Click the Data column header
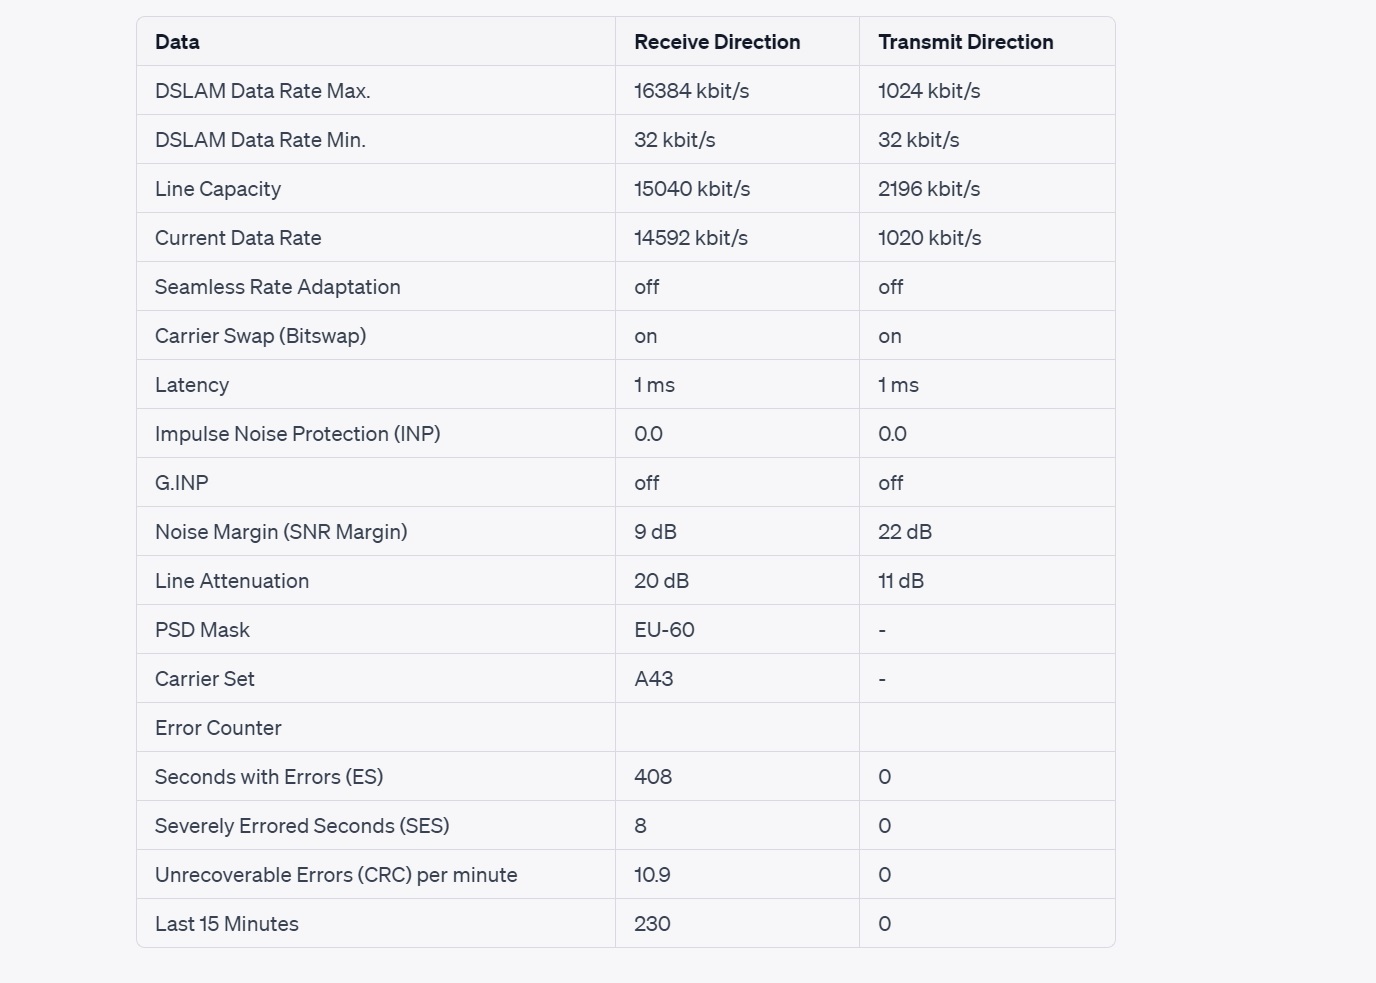Screen dimensions: 1376x983 tap(177, 42)
